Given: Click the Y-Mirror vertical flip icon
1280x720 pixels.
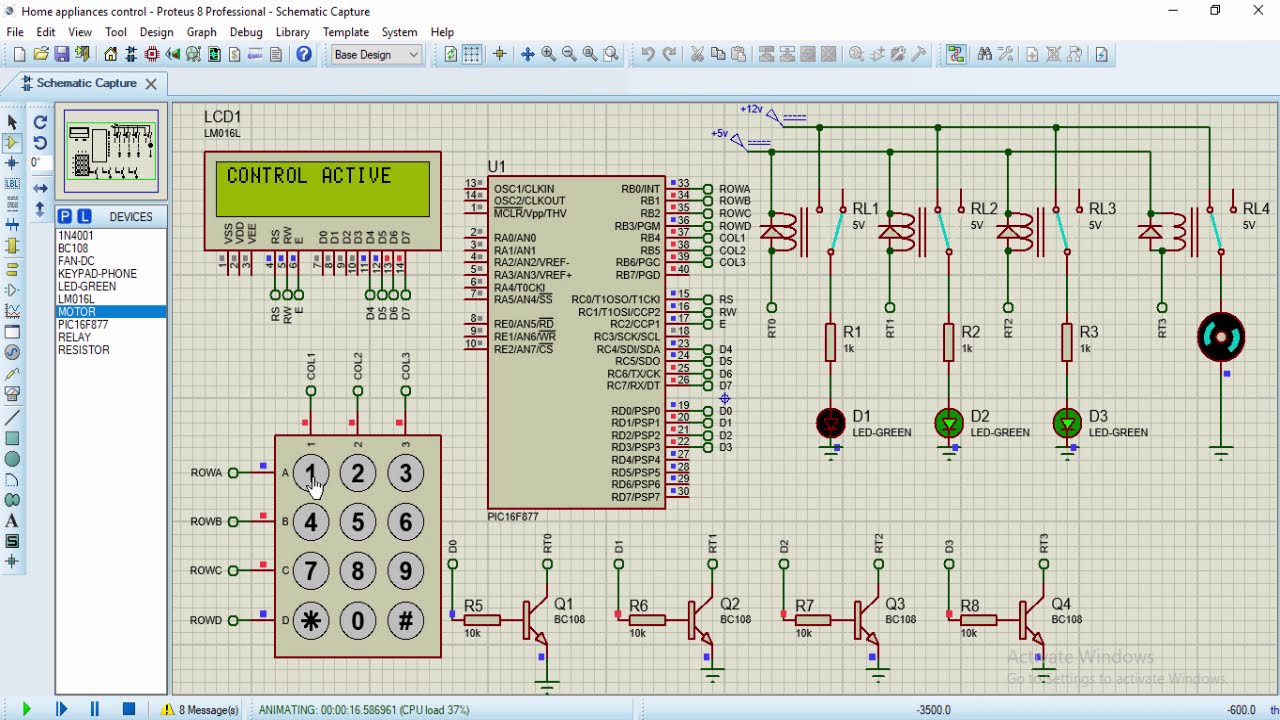Looking at the screenshot, I should tap(40, 209).
